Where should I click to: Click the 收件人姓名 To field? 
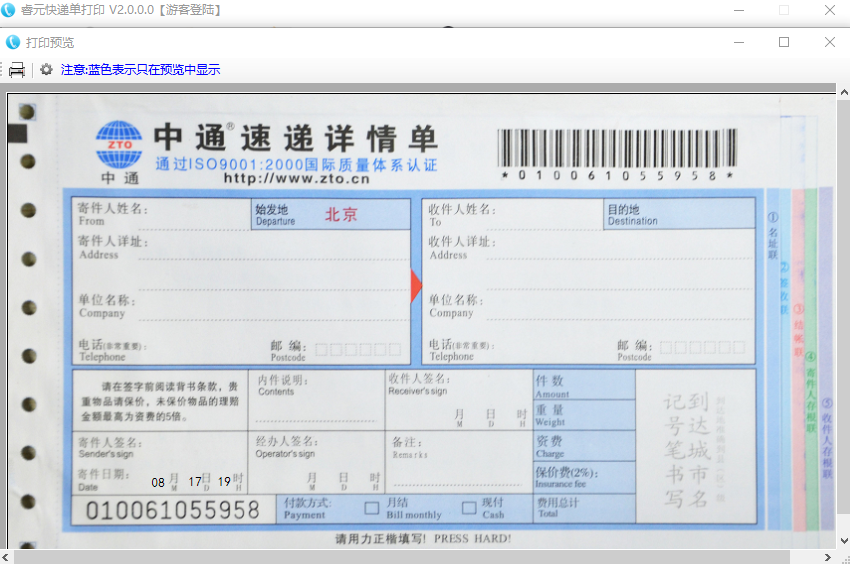(x=513, y=214)
